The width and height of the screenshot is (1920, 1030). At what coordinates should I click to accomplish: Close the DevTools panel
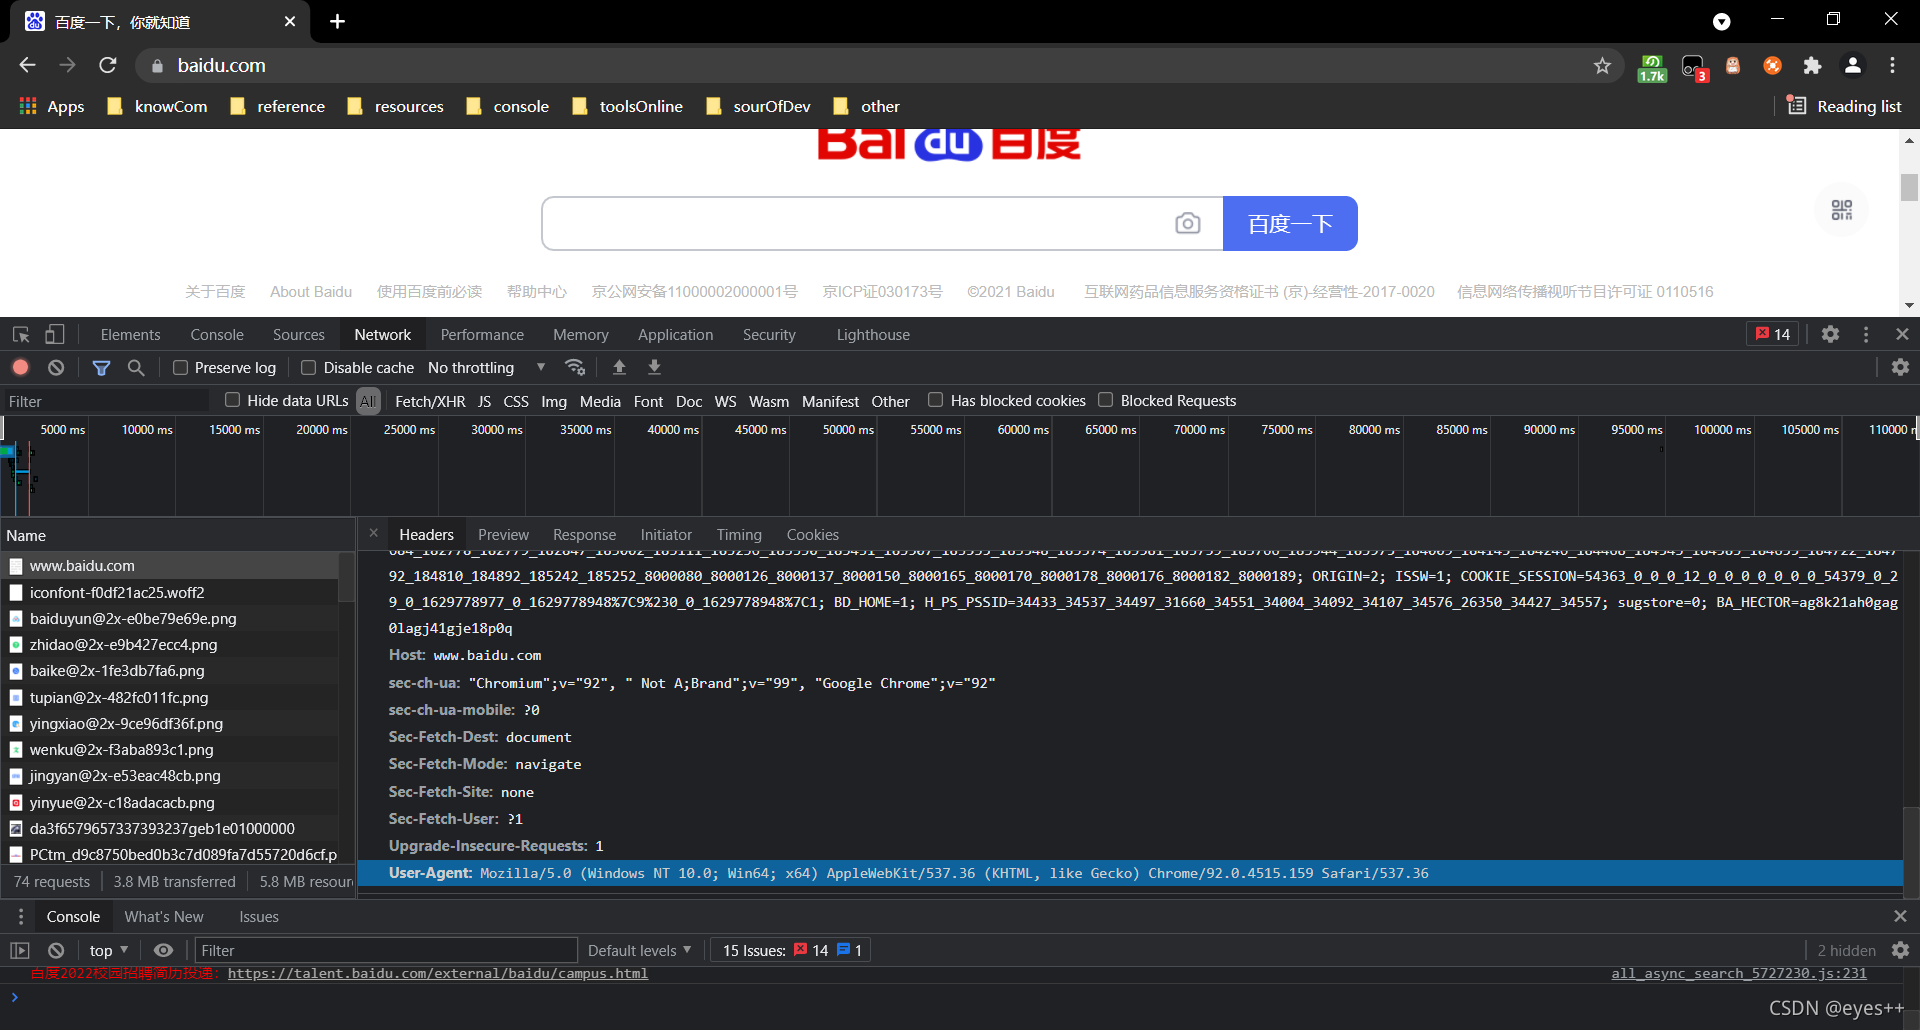pyautogui.click(x=1902, y=335)
